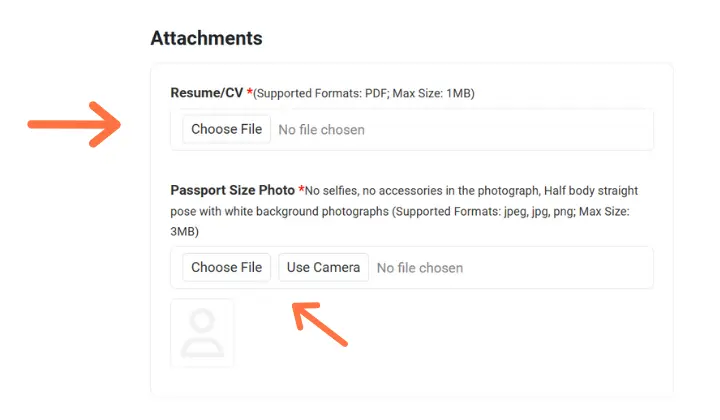This screenshot has height=420, width=720.
Task: Click the right-pointing orange arrow
Action: 74,124
